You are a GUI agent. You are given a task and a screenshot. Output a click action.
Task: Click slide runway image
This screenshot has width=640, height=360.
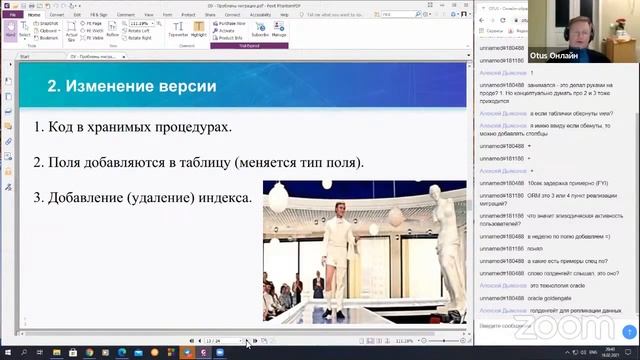coord(364,251)
